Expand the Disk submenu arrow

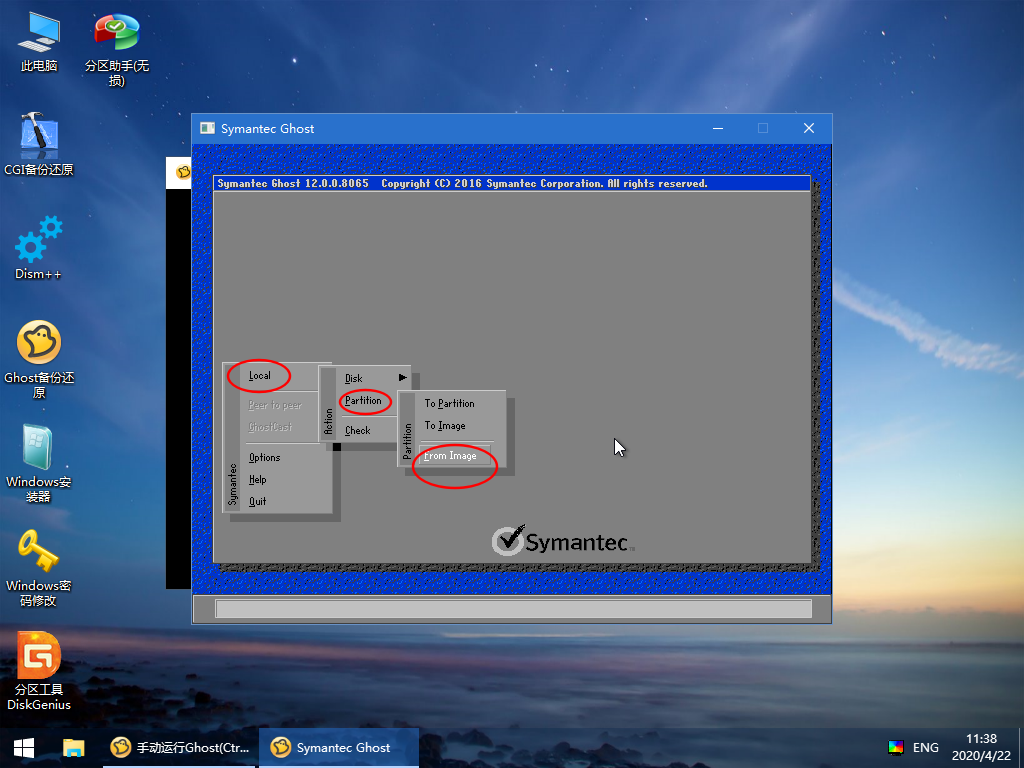point(402,377)
